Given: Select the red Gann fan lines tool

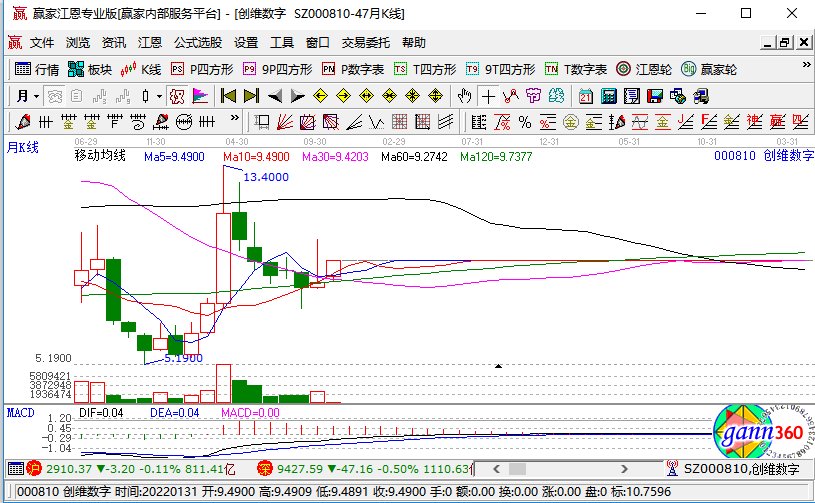Looking at the screenshot, I should pos(285,122).
